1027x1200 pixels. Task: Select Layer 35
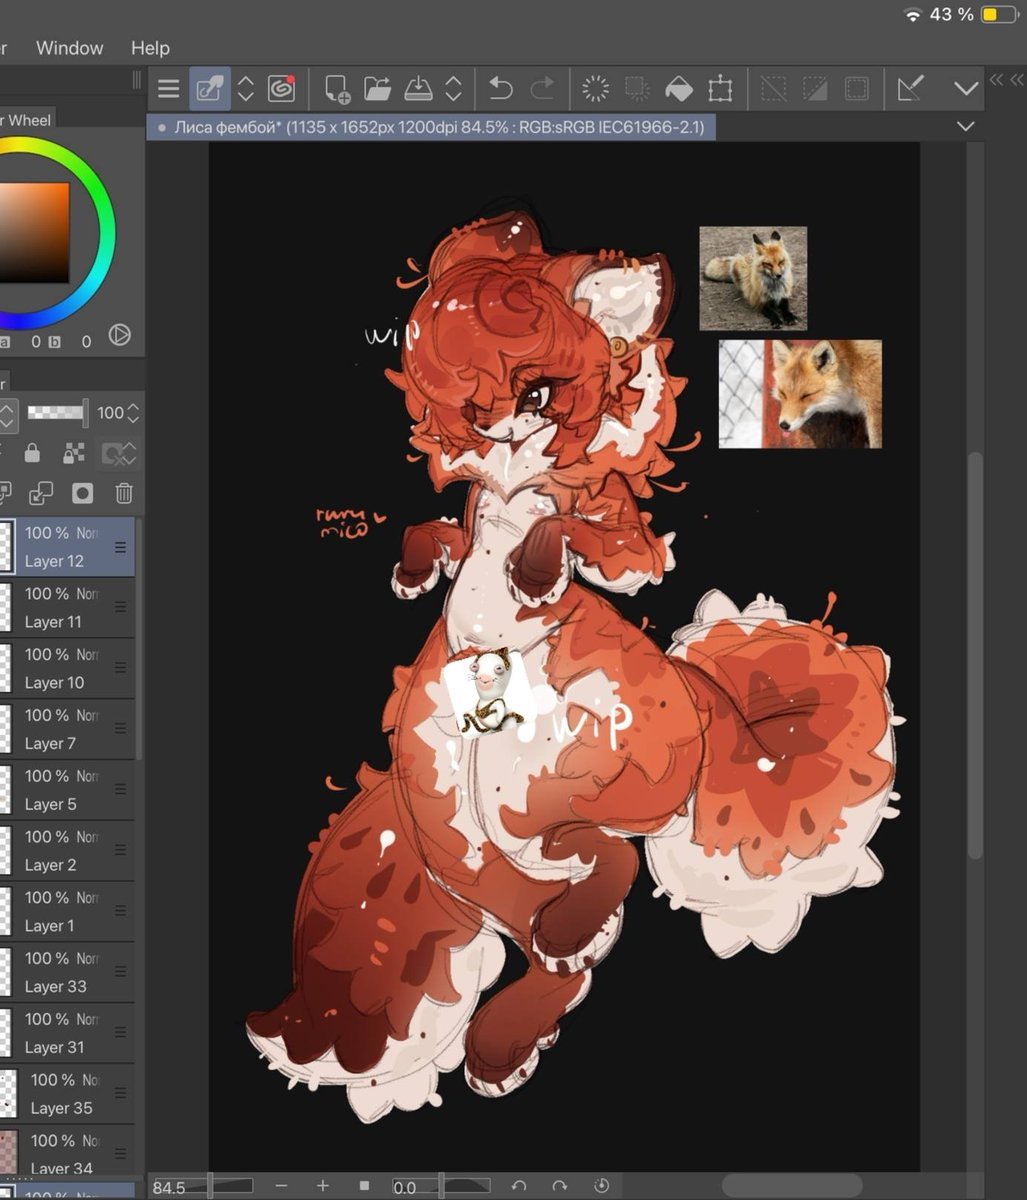point(68,1094)
